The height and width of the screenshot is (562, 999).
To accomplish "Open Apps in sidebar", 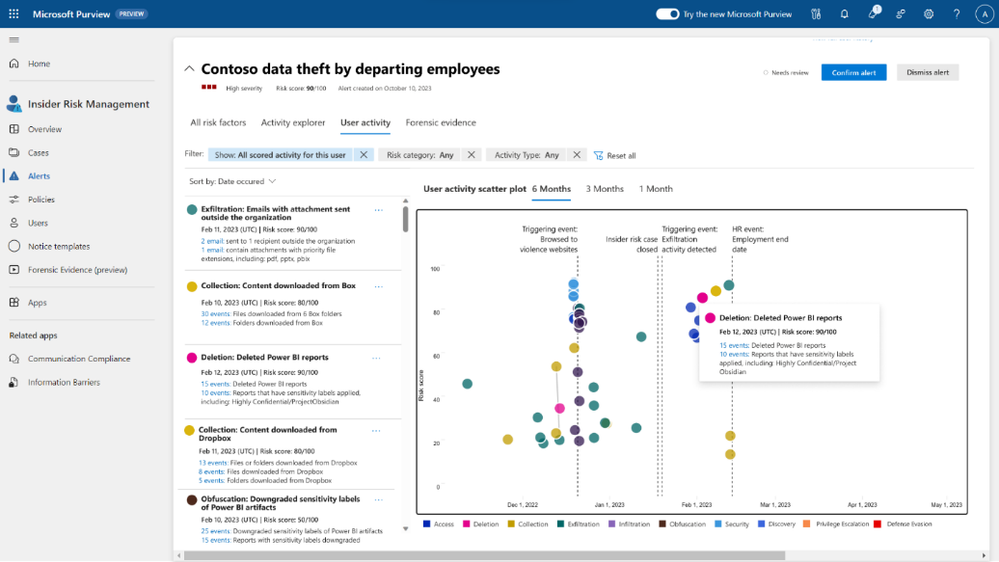I will (x=37, y=303).
